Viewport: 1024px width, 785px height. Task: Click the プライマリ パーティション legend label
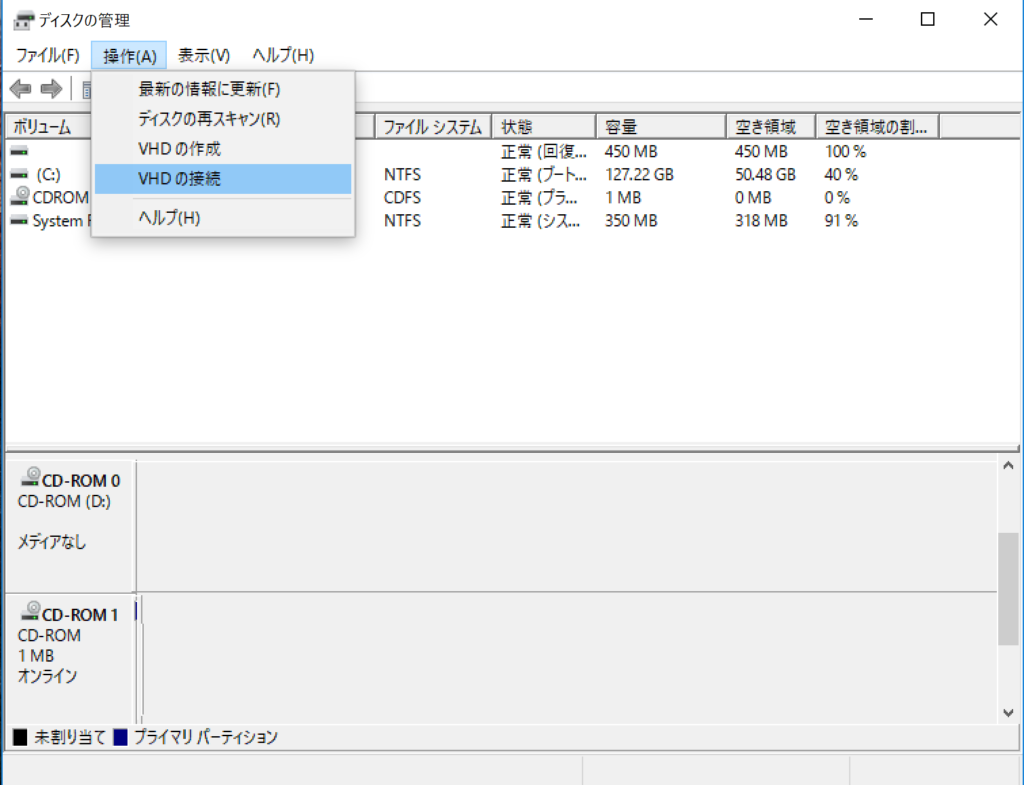tap(206, 737)
